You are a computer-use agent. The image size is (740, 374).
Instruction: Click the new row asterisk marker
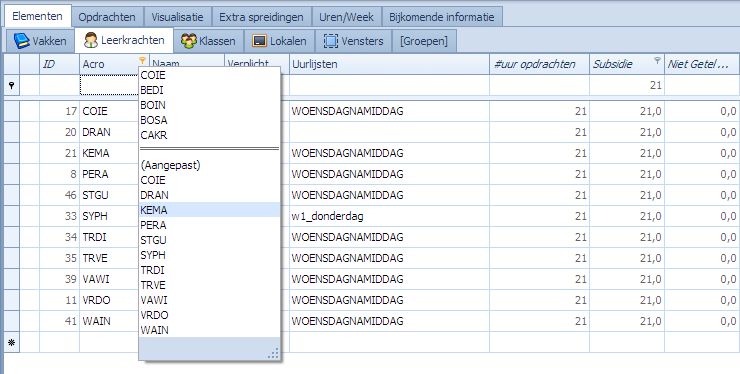point(11,342)
